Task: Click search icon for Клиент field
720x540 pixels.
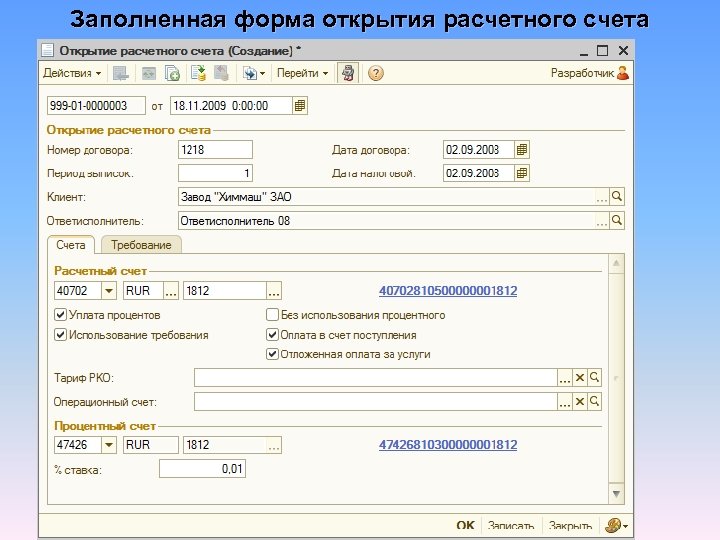Action: 617,197
